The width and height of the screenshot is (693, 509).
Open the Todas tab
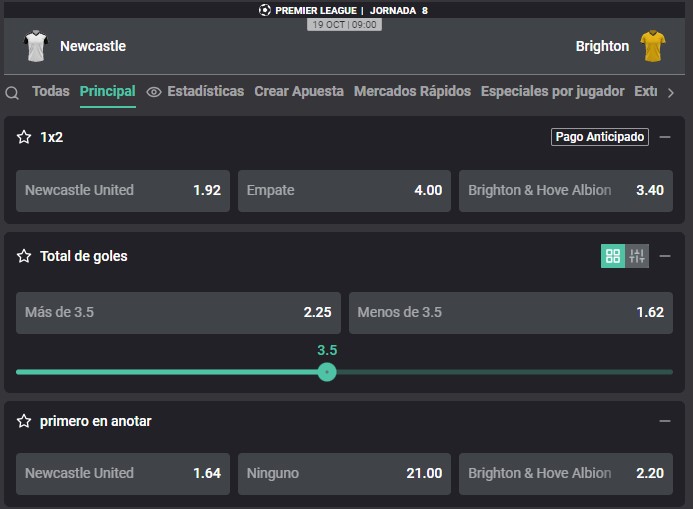51,91
